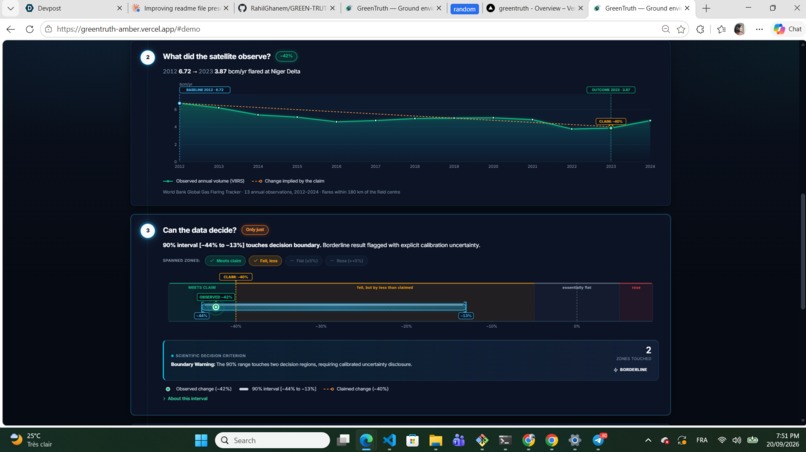This screenshot has height=452, width=806.
Task: Open the Windows Start menu
Action: click(x=201, y=440)
